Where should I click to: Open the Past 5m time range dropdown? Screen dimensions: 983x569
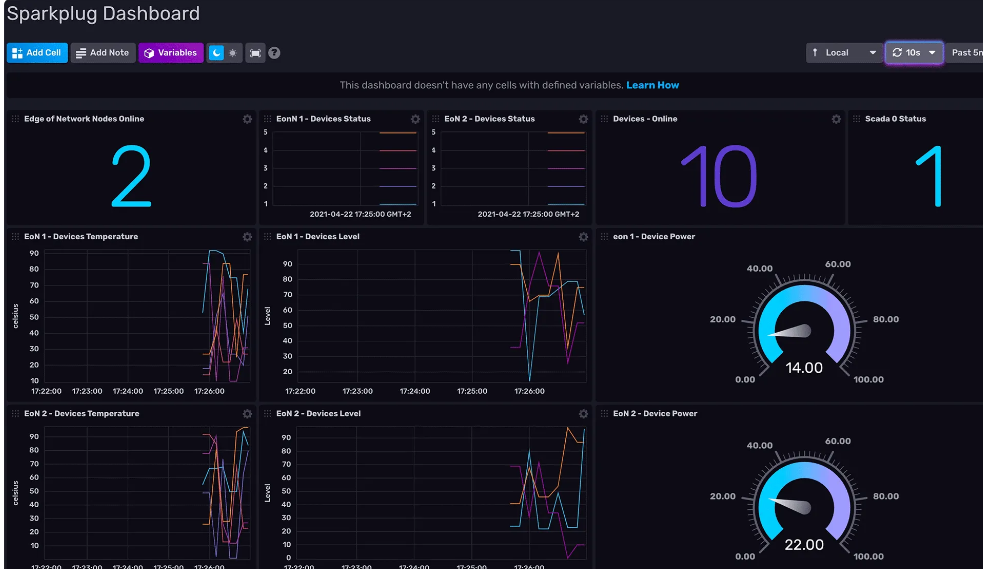click(x=965, y=53)
